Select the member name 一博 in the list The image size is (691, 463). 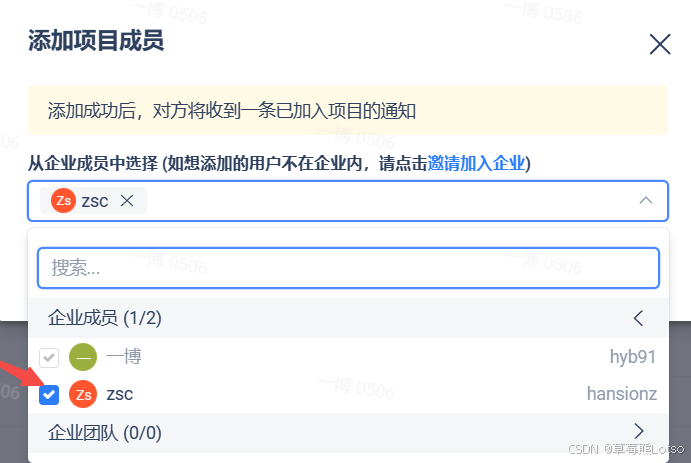(x=123, y=357)
